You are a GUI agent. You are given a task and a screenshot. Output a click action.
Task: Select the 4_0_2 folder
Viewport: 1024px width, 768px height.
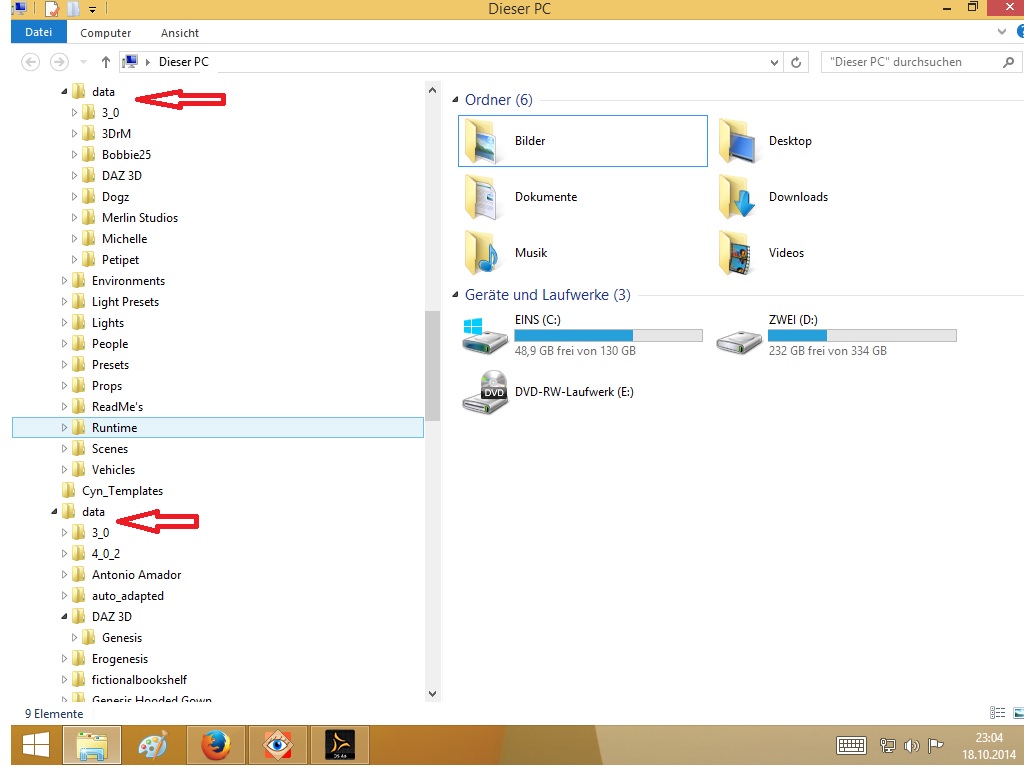[105, 554]
